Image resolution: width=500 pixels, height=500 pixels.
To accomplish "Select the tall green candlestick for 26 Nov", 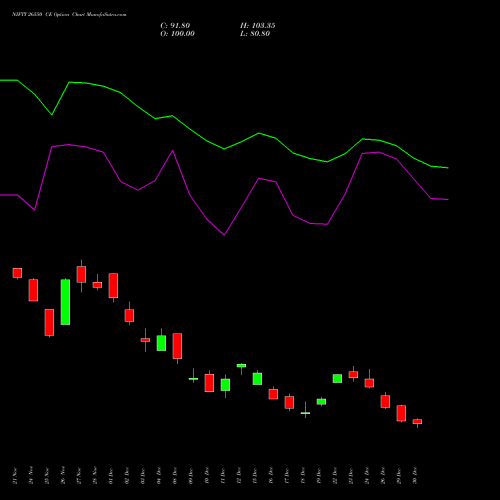I will point(65,302).
